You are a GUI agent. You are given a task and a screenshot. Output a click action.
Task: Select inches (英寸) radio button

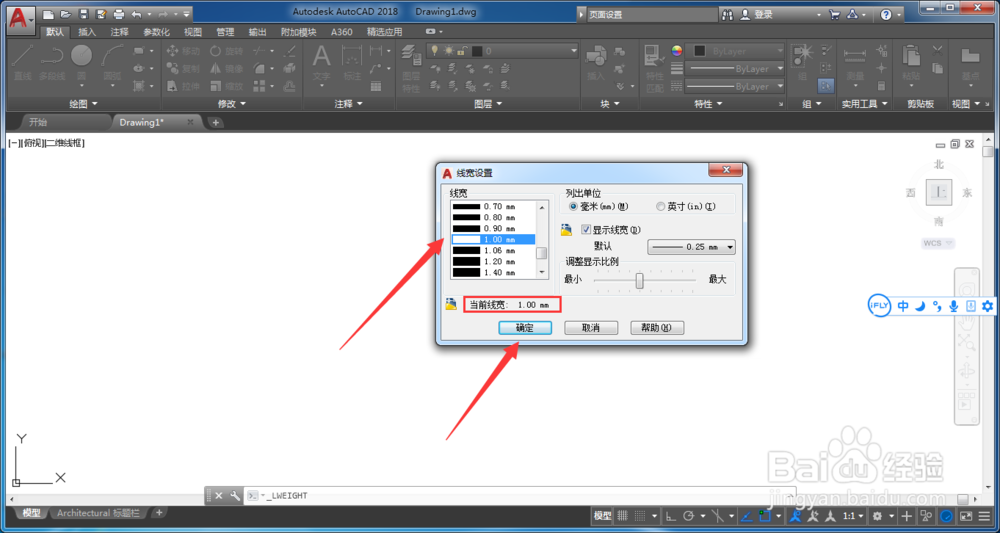(x=660, y=207)
